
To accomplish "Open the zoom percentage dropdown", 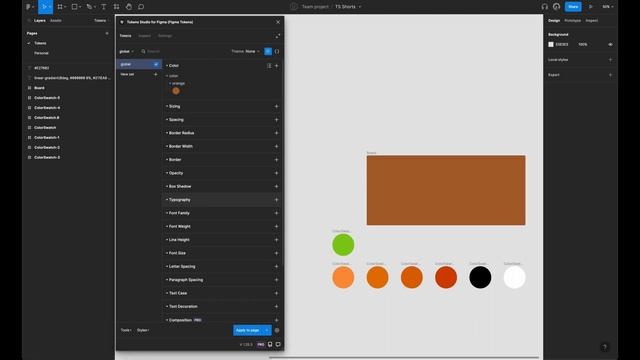I will click(x=608, y=7).
